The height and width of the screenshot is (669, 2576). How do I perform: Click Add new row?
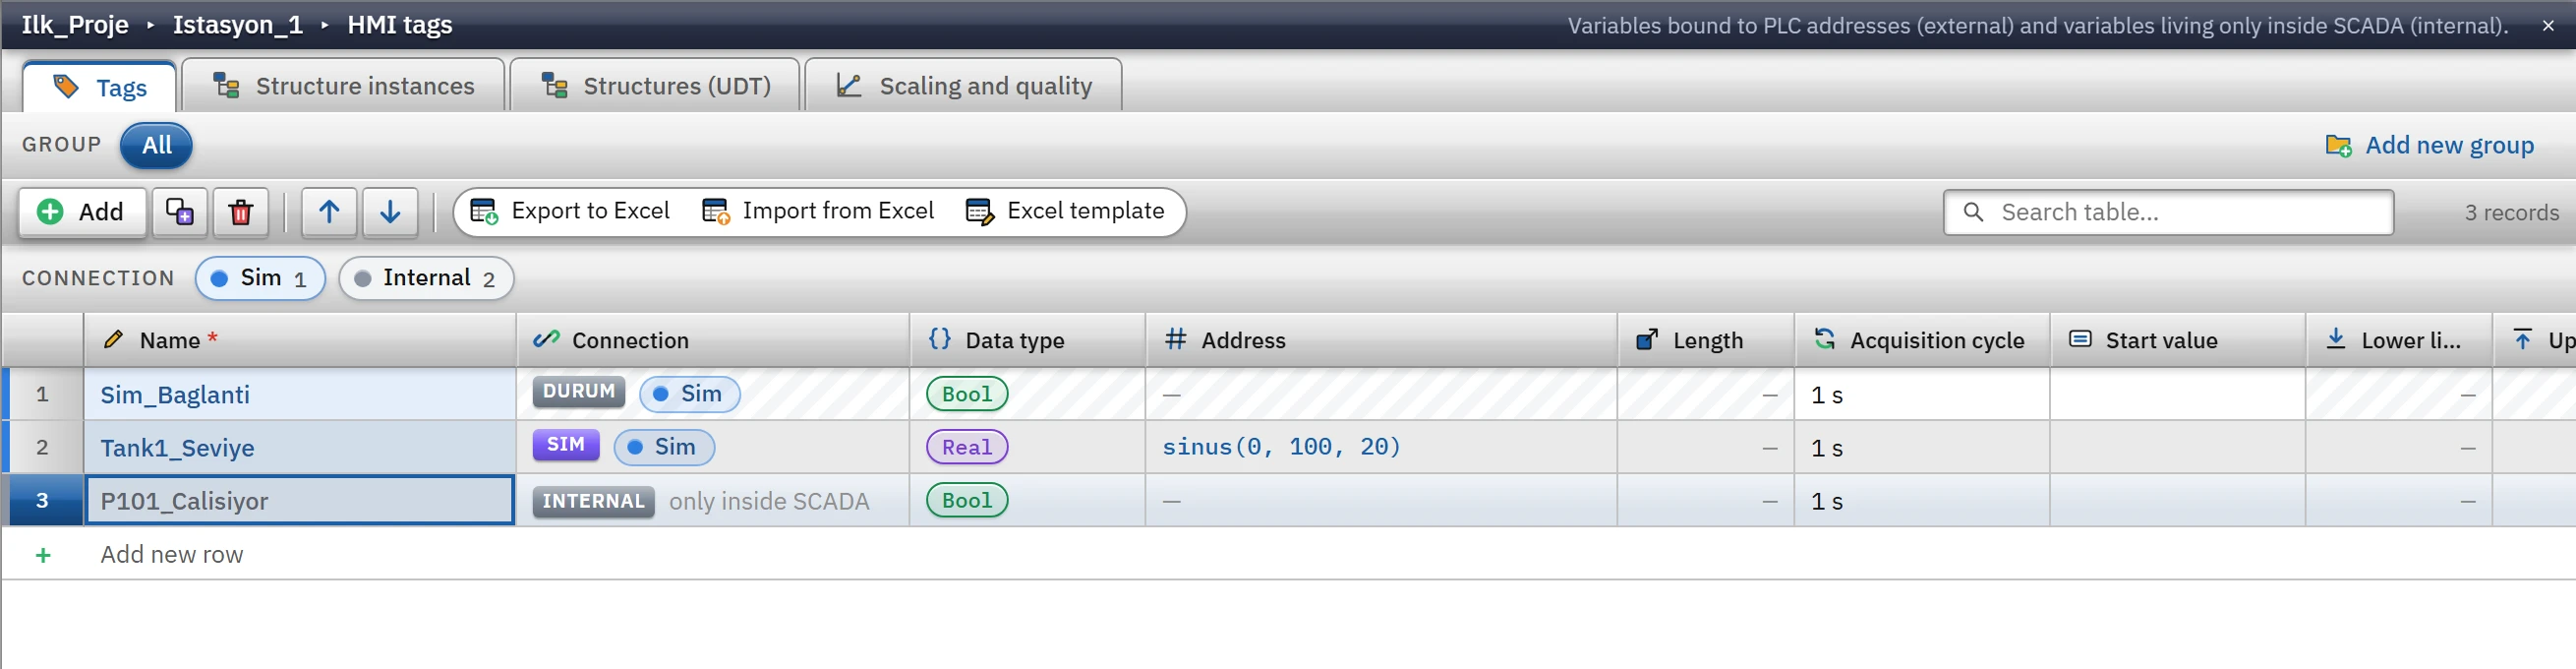pyautogui.click(x=171, y=555)
